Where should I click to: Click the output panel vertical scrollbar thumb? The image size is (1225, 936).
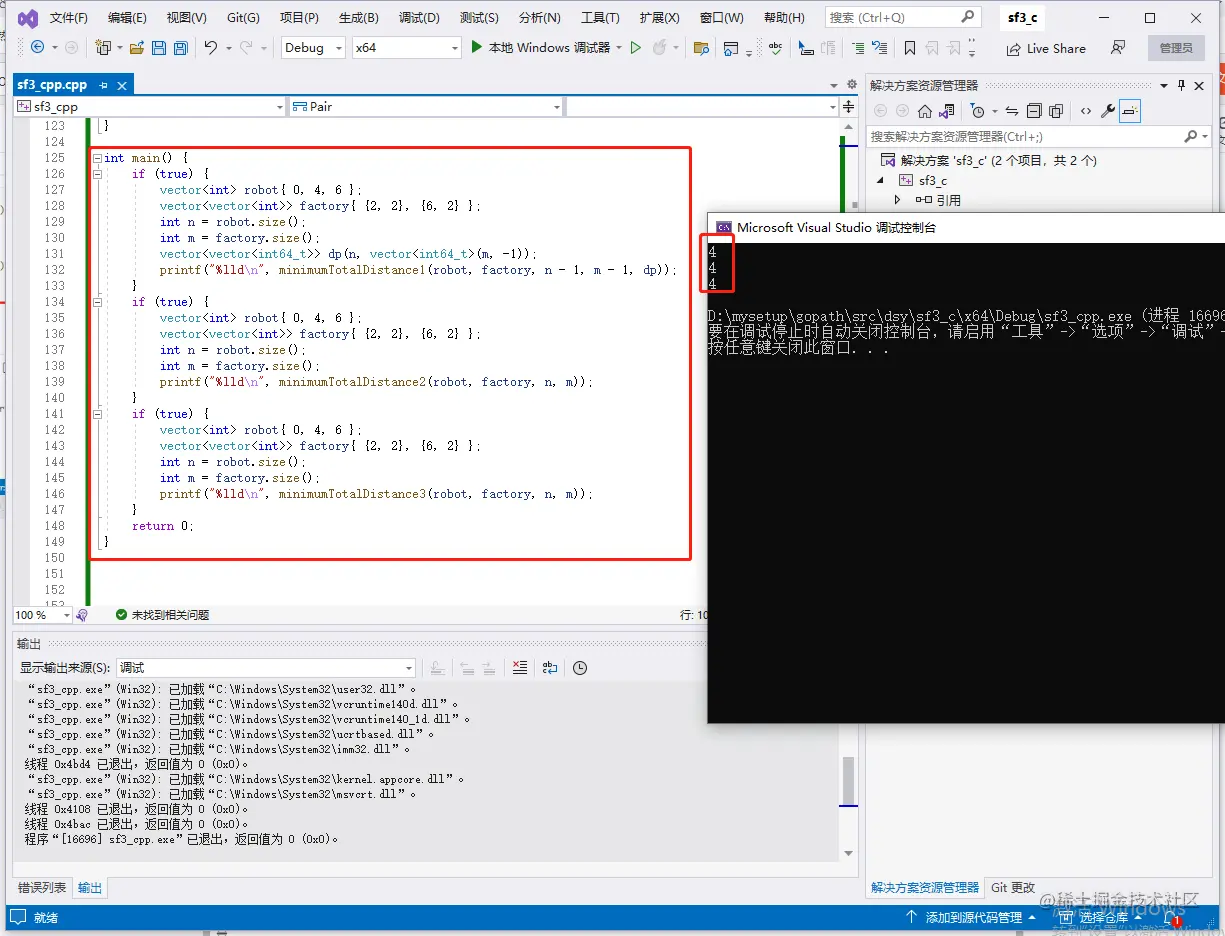[x=848, y=781]
